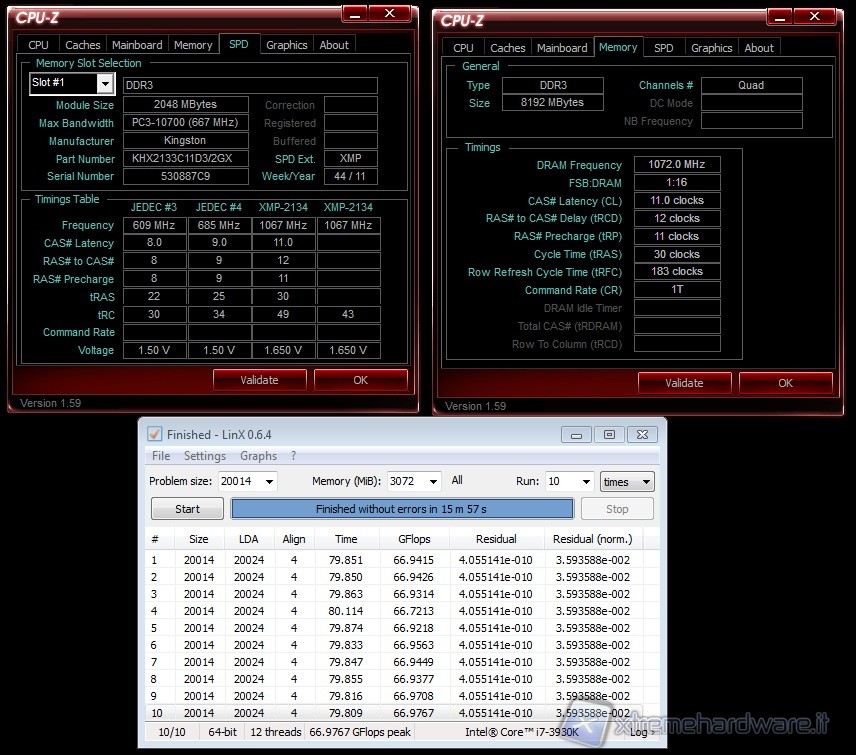The height and width of the screenshot is (755, 856).
Task: Open the 'times' run unit dropdown
Action: (x=645, y=482)
